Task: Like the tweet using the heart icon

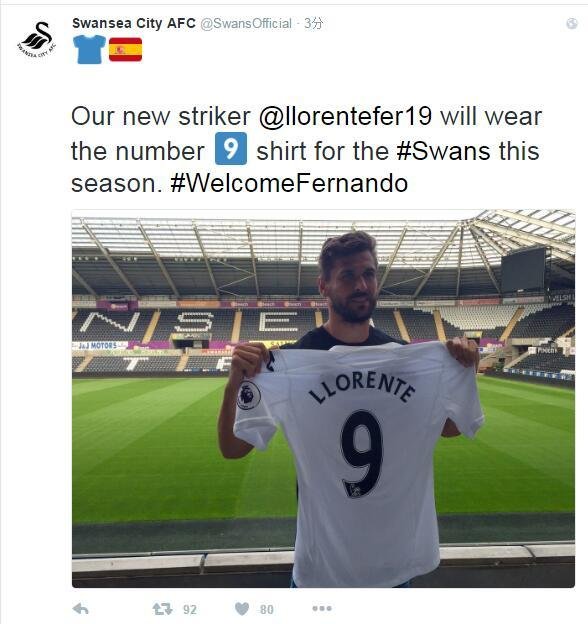Action: (242, 608)
